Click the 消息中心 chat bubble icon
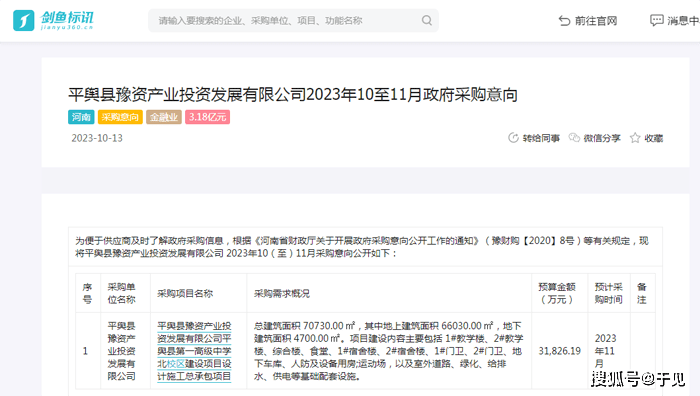This screenshot has width=700, height=396. pyautogui.click(x=657, y=21)
